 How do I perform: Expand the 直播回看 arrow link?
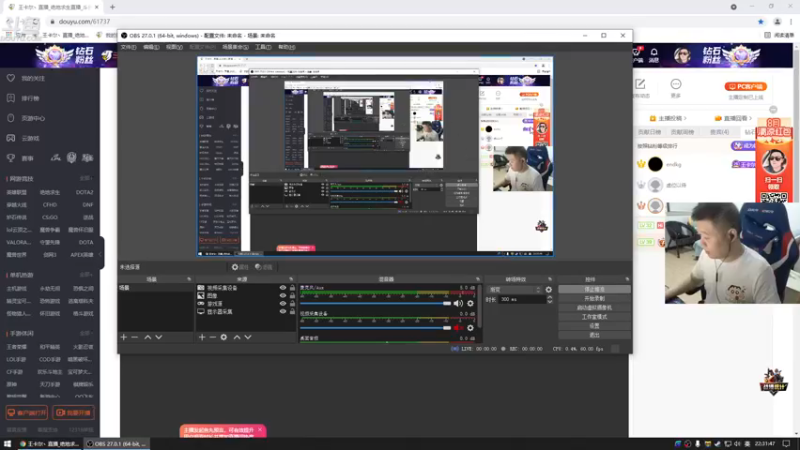click(x=751, y=118)
